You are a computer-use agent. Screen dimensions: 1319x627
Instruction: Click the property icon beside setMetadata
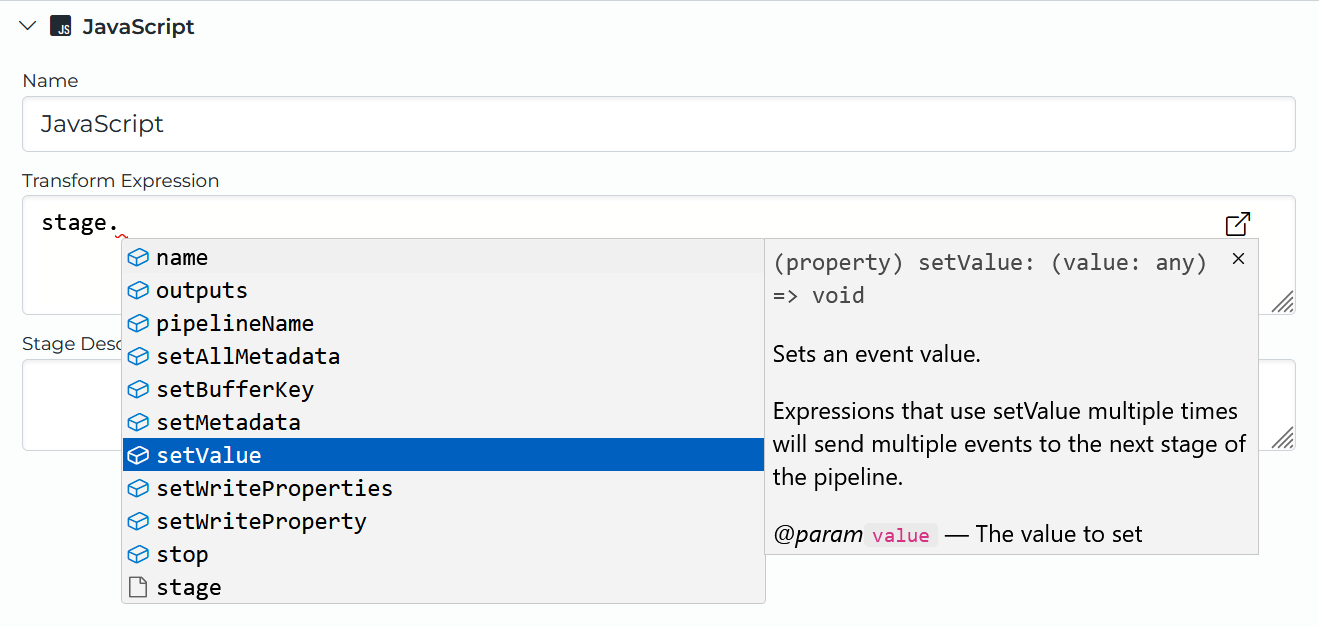click(x=138, y=422)
